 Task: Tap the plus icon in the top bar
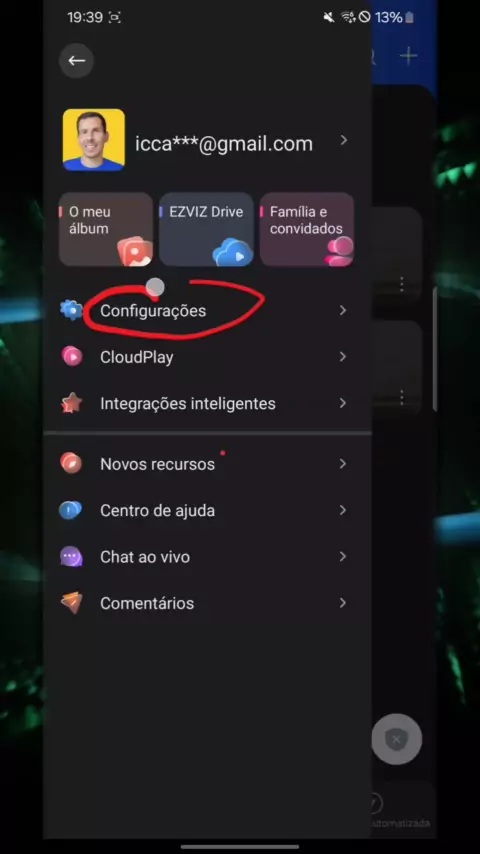408,56
